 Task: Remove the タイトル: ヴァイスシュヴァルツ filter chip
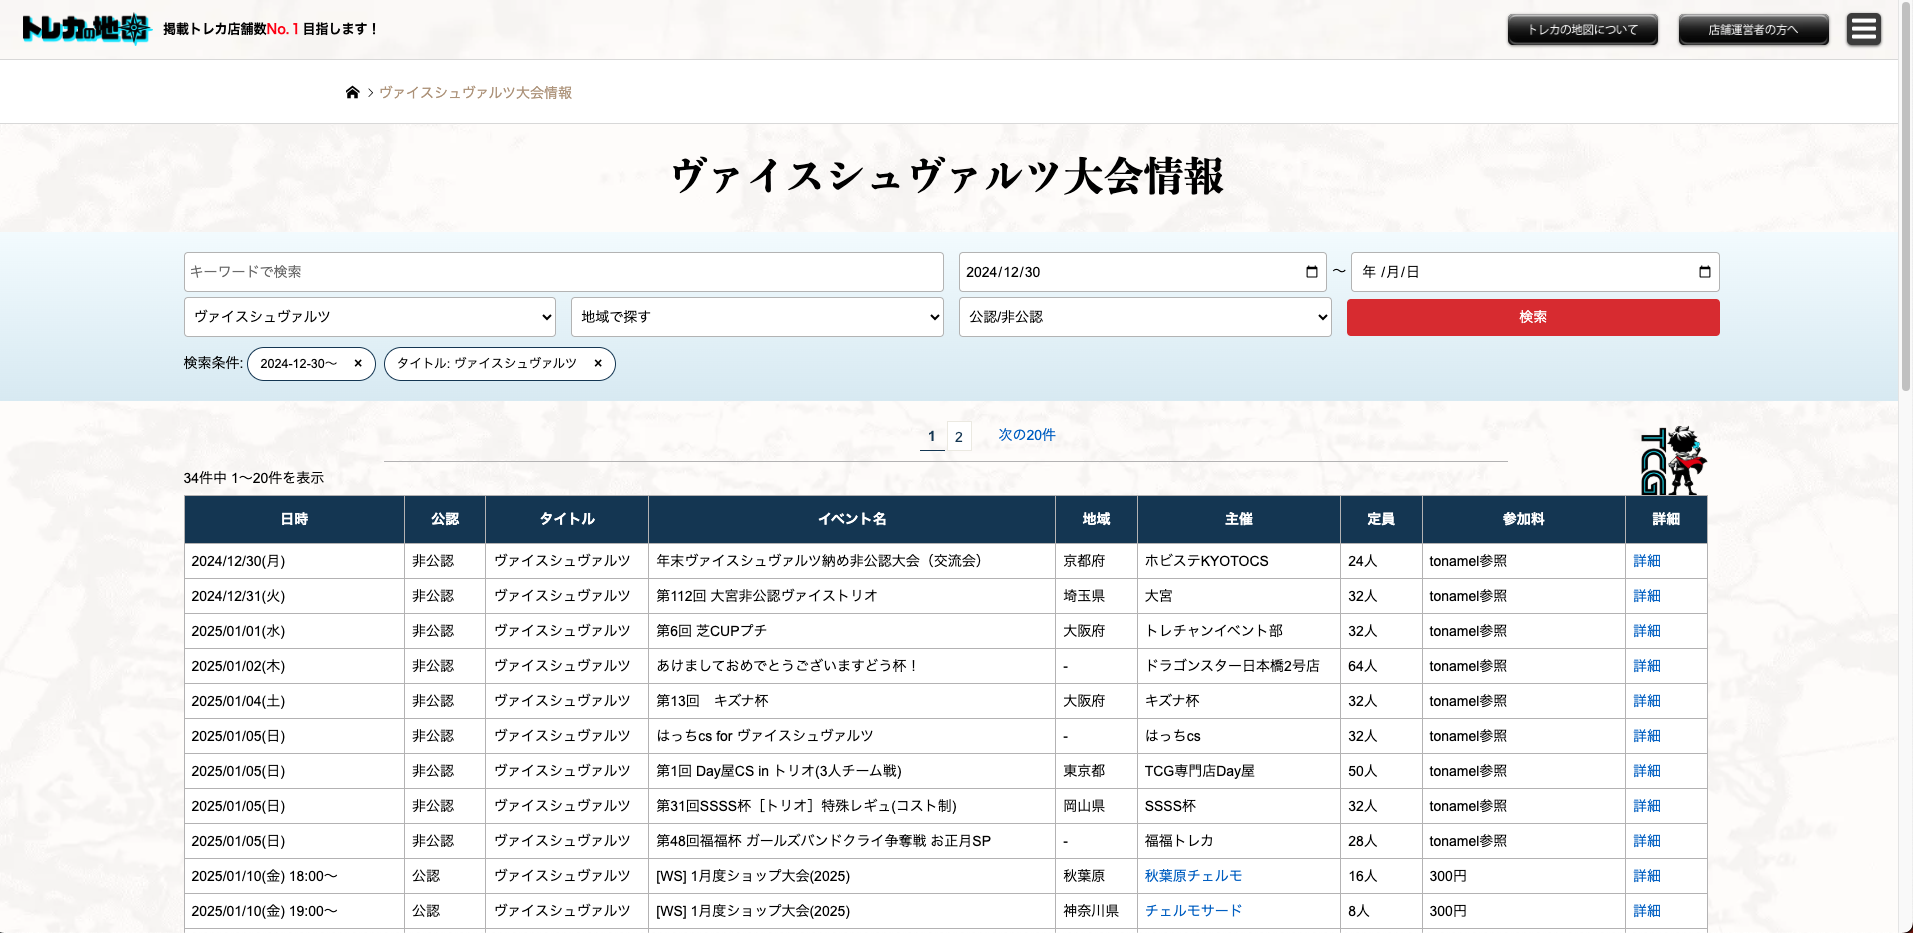598,364
